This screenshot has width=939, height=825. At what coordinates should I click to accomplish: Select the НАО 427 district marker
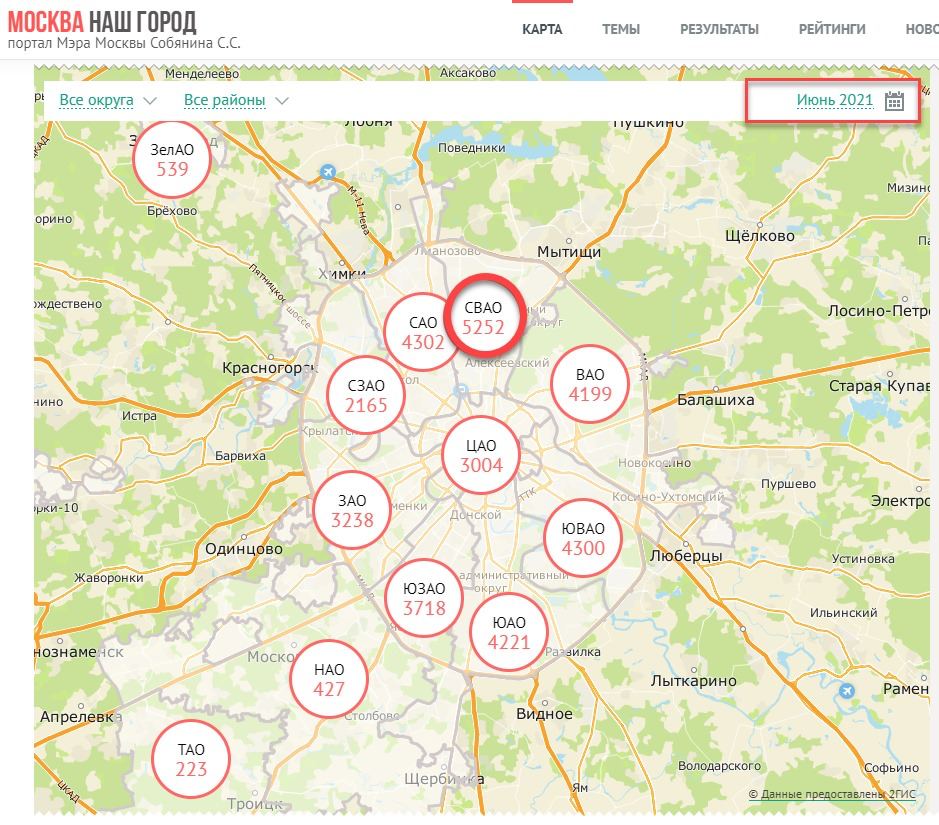point(329,679)
